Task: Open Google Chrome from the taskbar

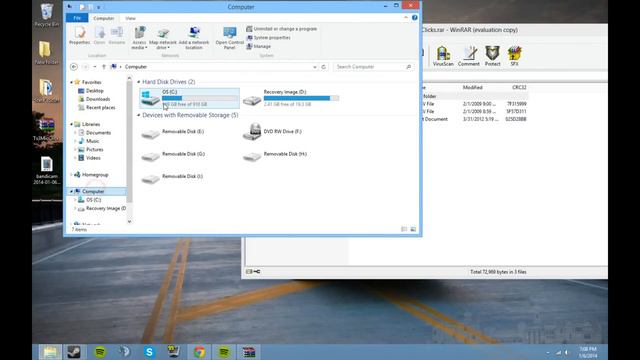Action: click(199, 352)
